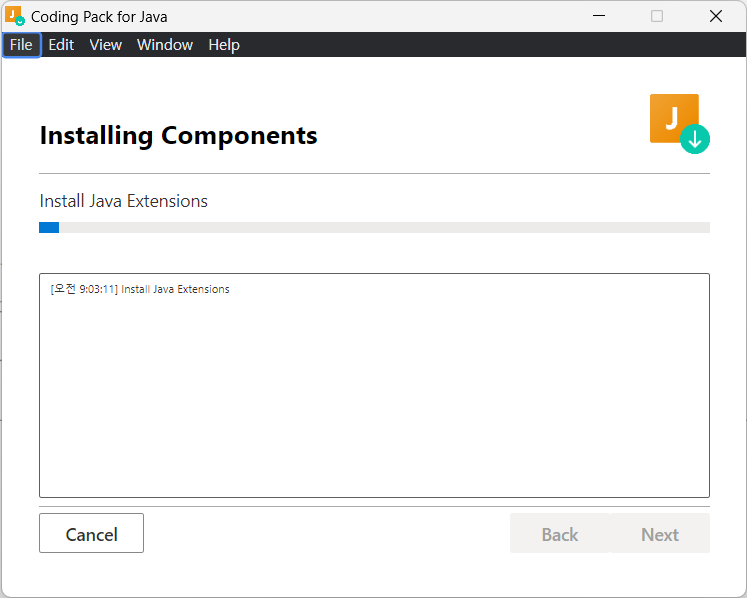Open the Edit menu
747x598 pixels.
(x=61, y=45)
